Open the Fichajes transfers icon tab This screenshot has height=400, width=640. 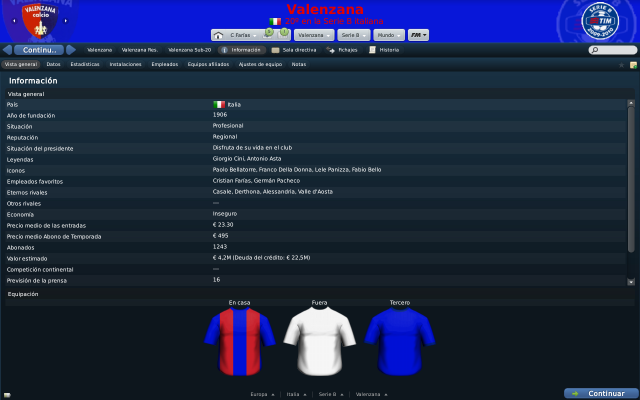330,50
